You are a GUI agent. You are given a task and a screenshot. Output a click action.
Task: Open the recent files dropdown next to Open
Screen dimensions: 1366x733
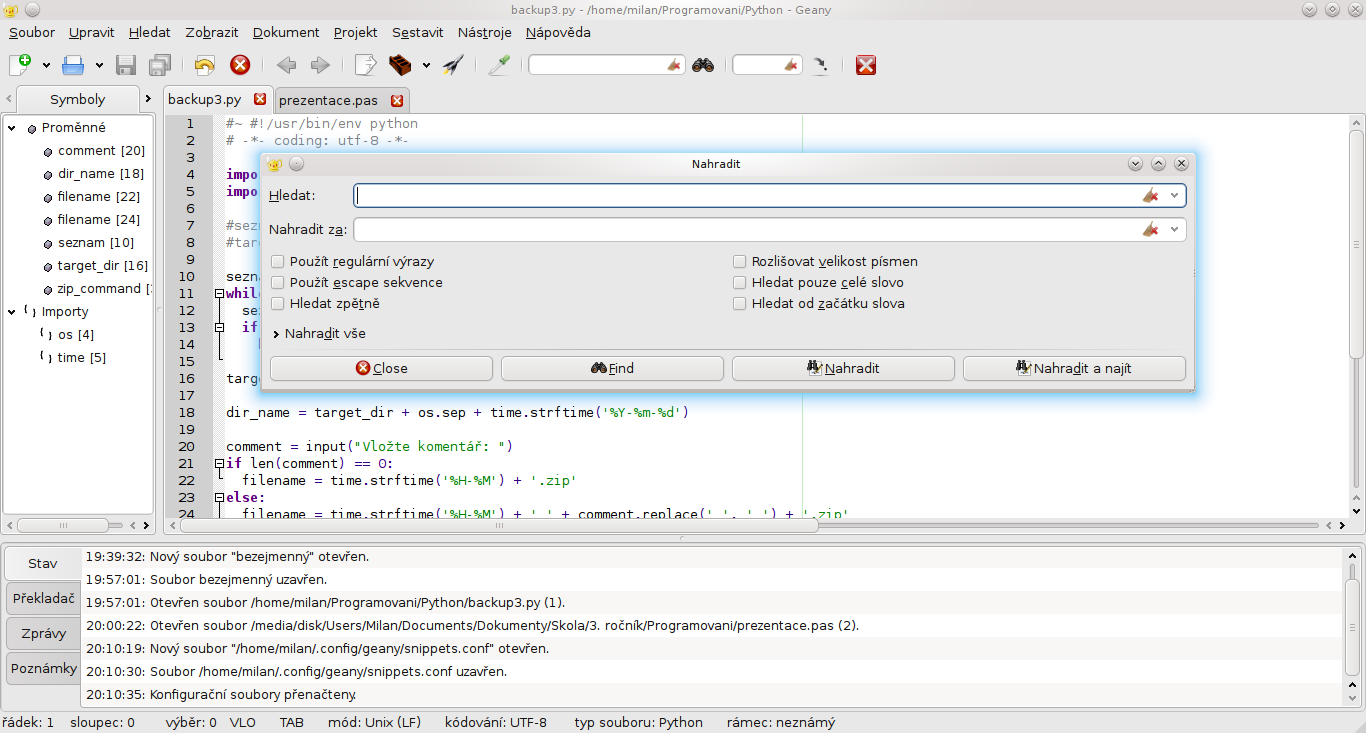point(99,65)
